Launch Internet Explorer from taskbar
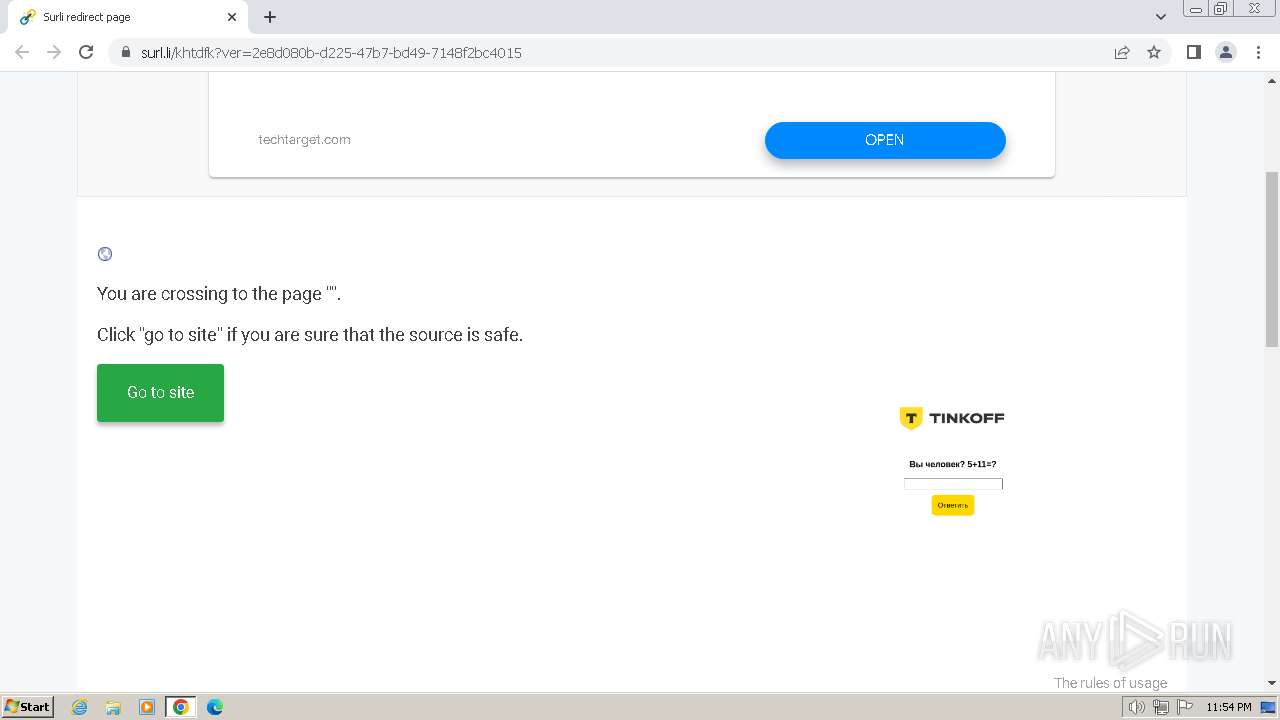 [x=80, y=707]
